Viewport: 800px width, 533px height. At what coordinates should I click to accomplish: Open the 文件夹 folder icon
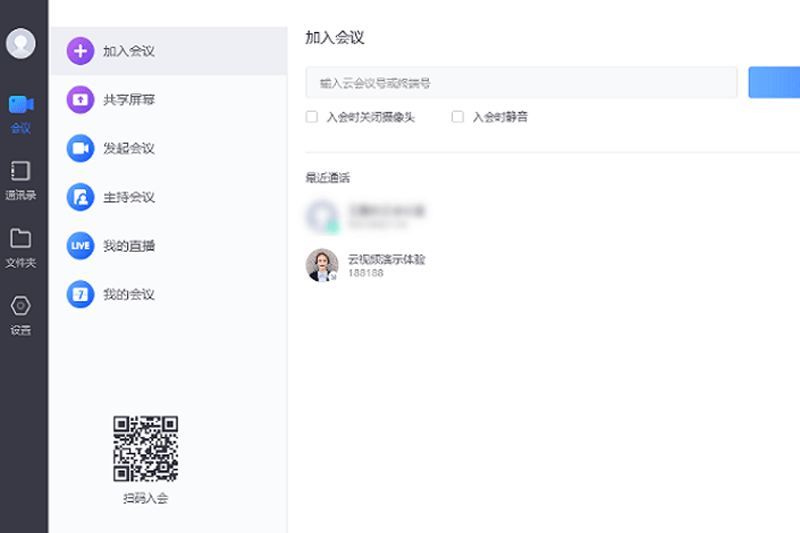click(21, 238)
